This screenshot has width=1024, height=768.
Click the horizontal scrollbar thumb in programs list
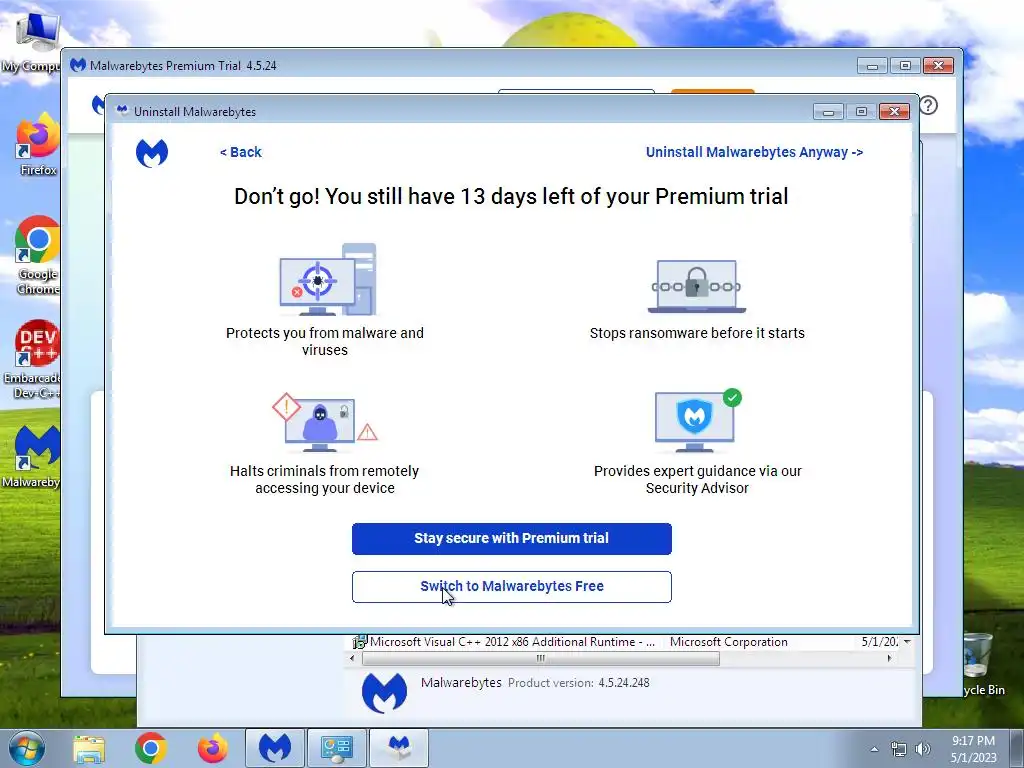tap(541, 658)
